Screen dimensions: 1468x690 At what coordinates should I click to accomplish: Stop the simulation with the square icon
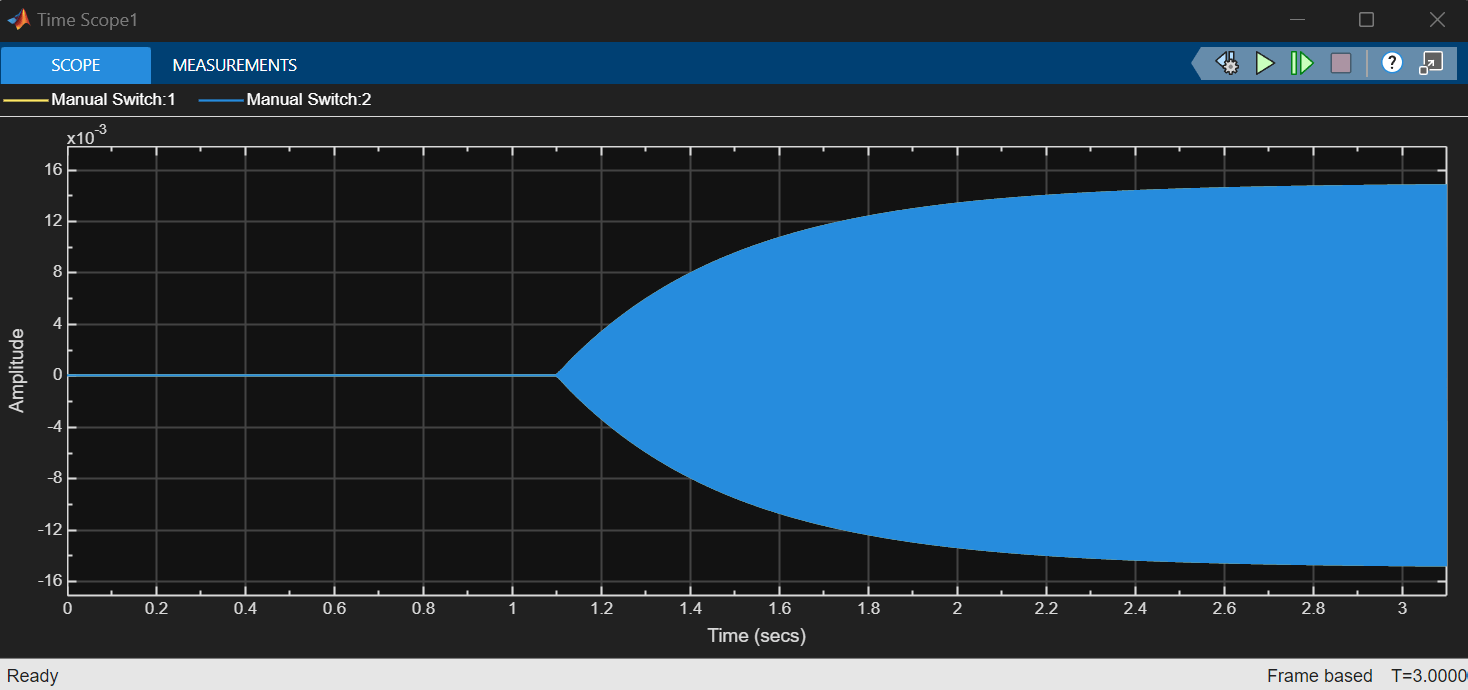point(1341,64)
